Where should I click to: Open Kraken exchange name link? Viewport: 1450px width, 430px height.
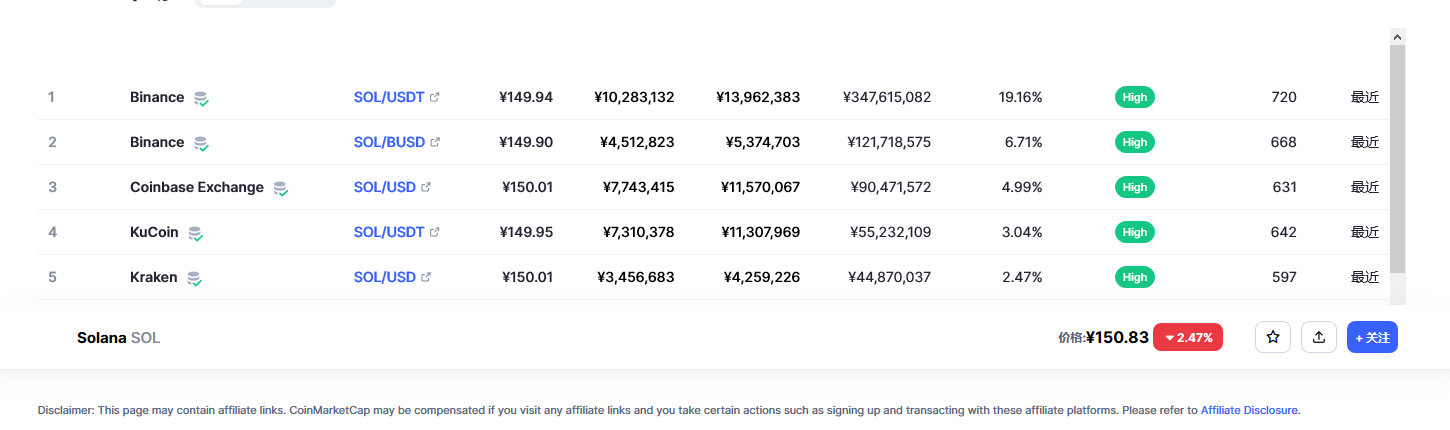[x=154, y=277]
